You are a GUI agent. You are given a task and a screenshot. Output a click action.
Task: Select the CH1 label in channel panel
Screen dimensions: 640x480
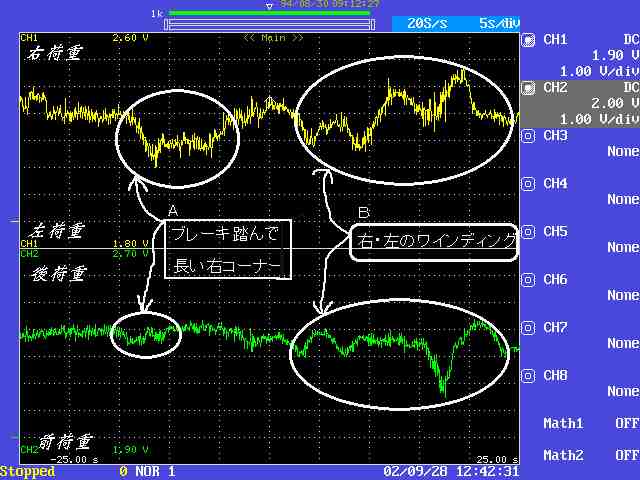click(x=555, y=40)
